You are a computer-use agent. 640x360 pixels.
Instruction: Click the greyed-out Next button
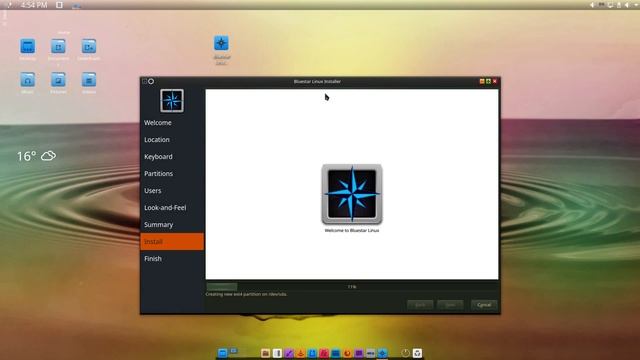click(450, 305)
